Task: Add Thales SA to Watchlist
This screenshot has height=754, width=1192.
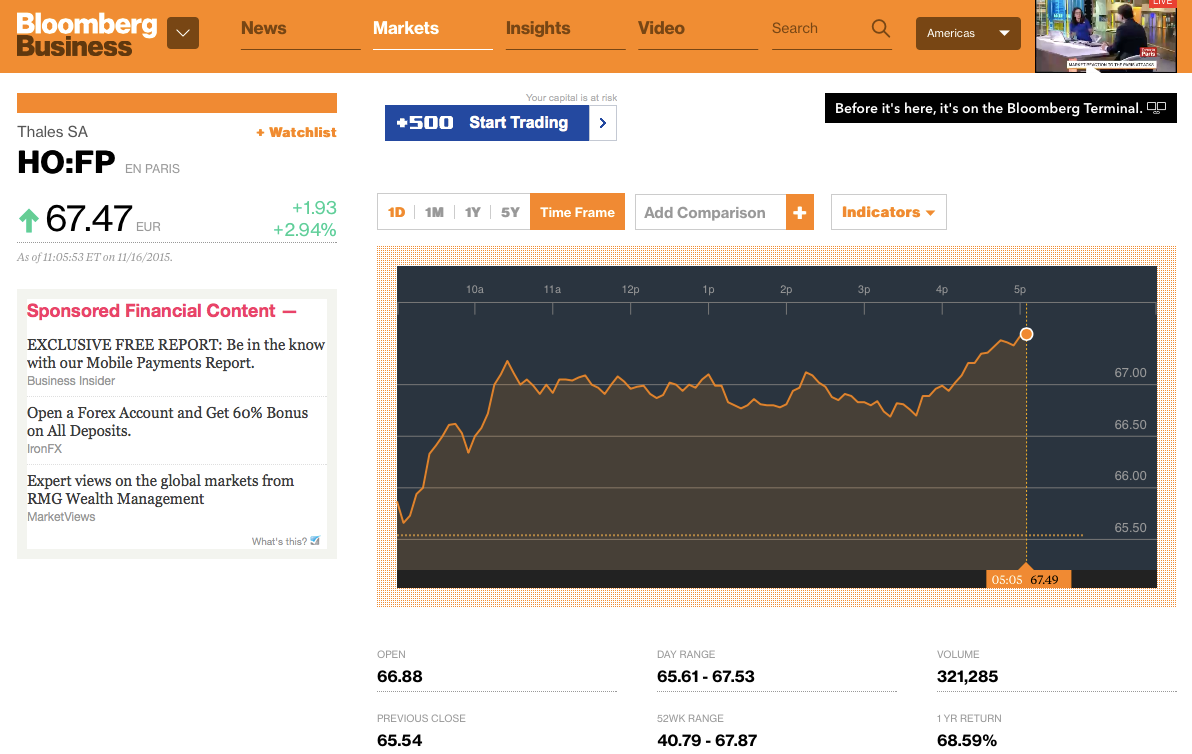Action: pyautogui.click(x=296, y=132)
